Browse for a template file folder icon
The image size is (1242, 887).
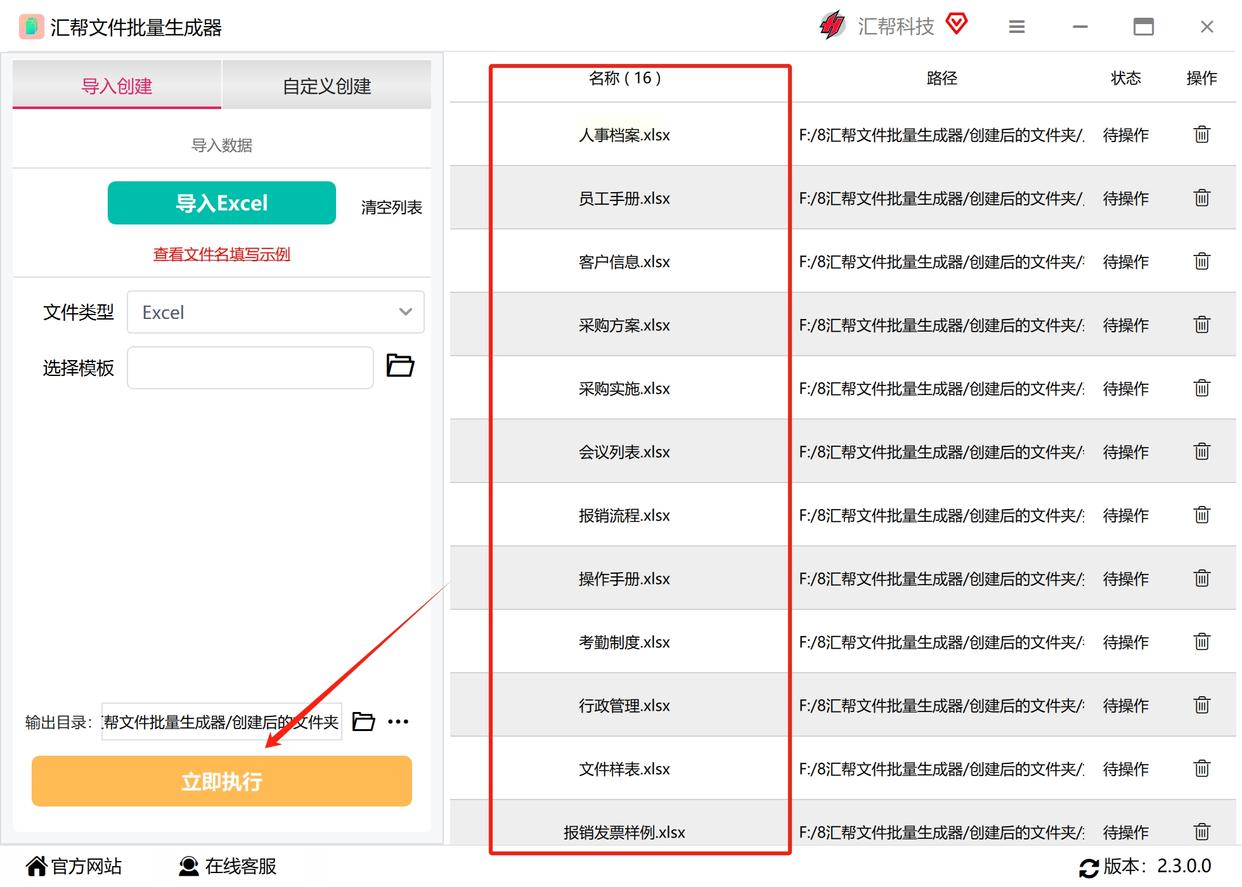pos(400,366)
